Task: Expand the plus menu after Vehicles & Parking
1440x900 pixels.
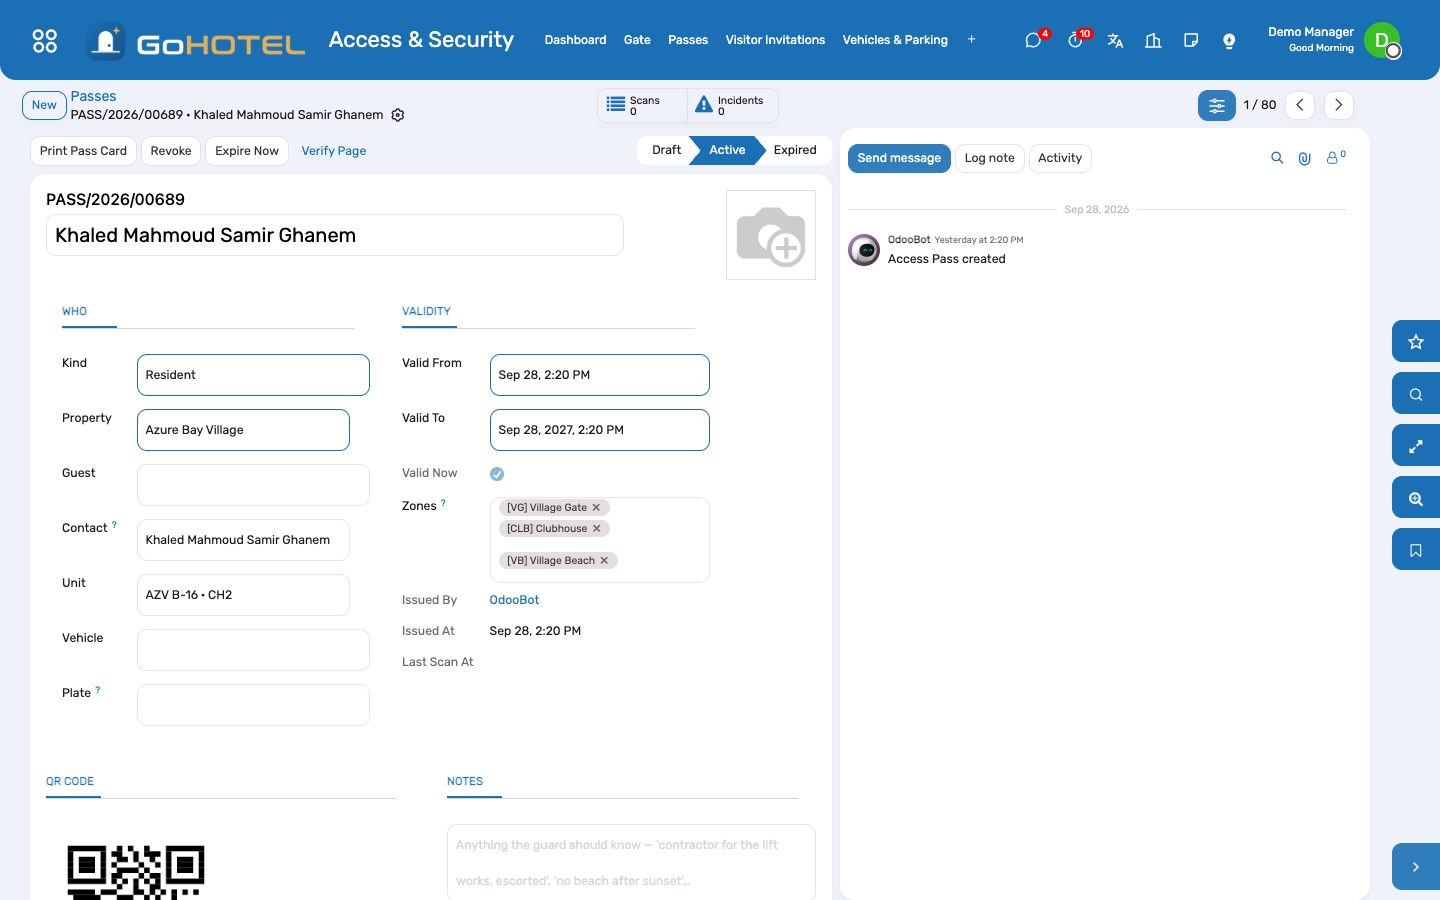Action: (x=971, y=40)
